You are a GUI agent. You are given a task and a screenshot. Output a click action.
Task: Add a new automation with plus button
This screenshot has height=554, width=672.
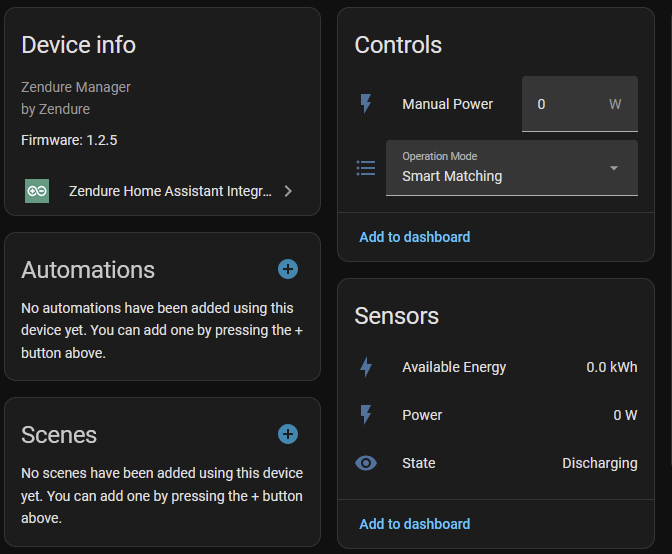pos(288,269)
